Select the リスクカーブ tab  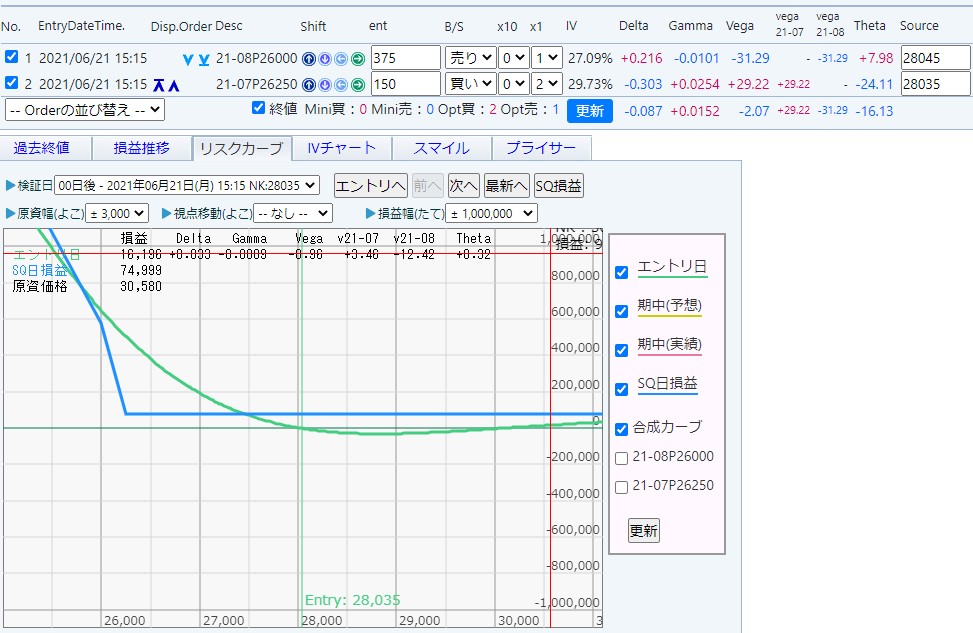click(242, 149)
